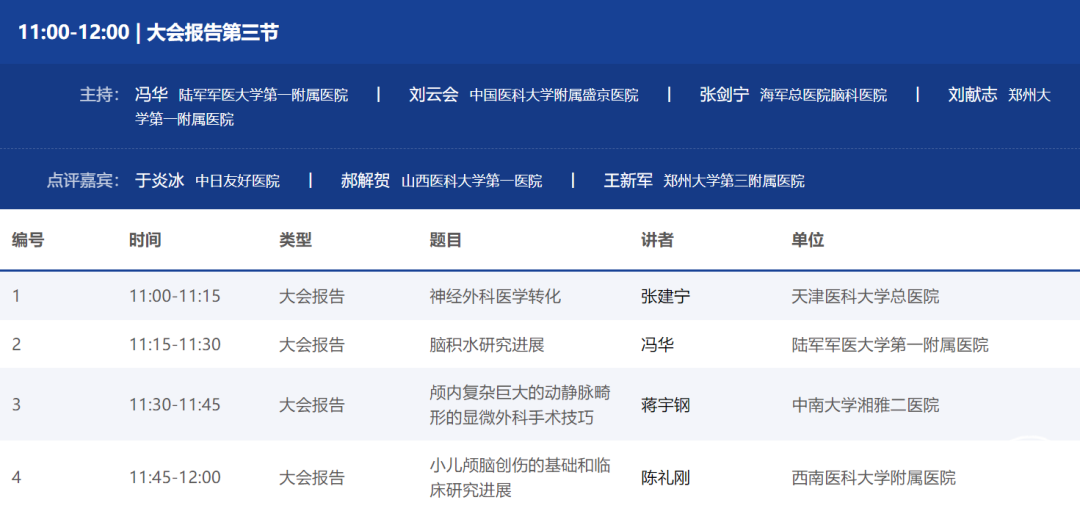Click the 讲者 column header
The height and width of the screenshot is (511, 1080).
point(657,240)
